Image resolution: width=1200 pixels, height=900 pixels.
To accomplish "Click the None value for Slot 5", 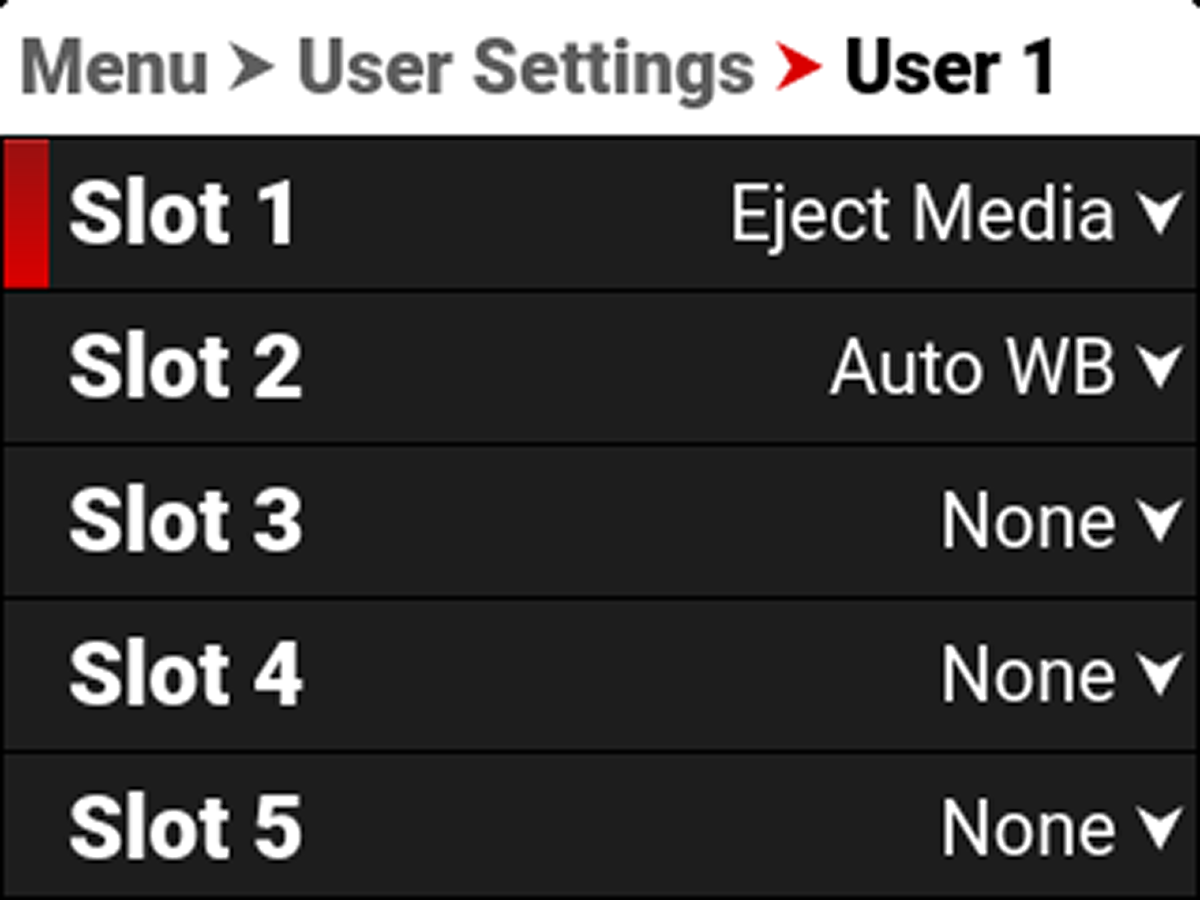I will pos(1028,829).
